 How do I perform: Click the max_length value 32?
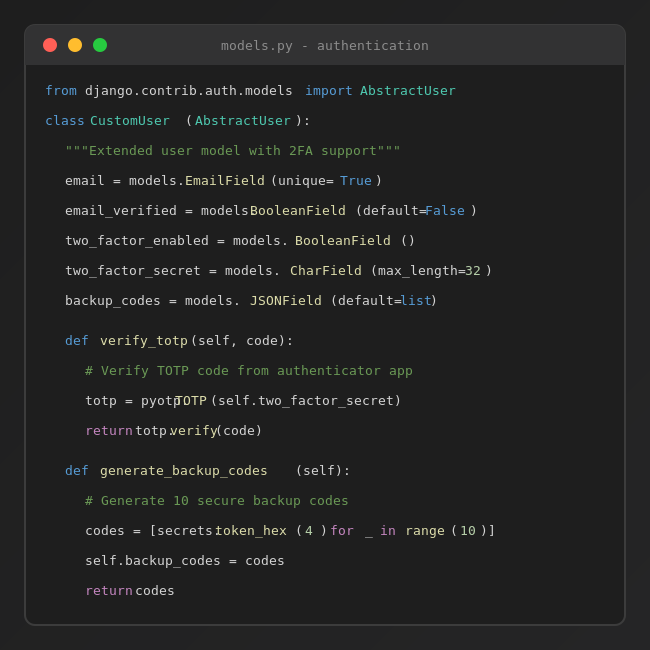click(473, 271)
